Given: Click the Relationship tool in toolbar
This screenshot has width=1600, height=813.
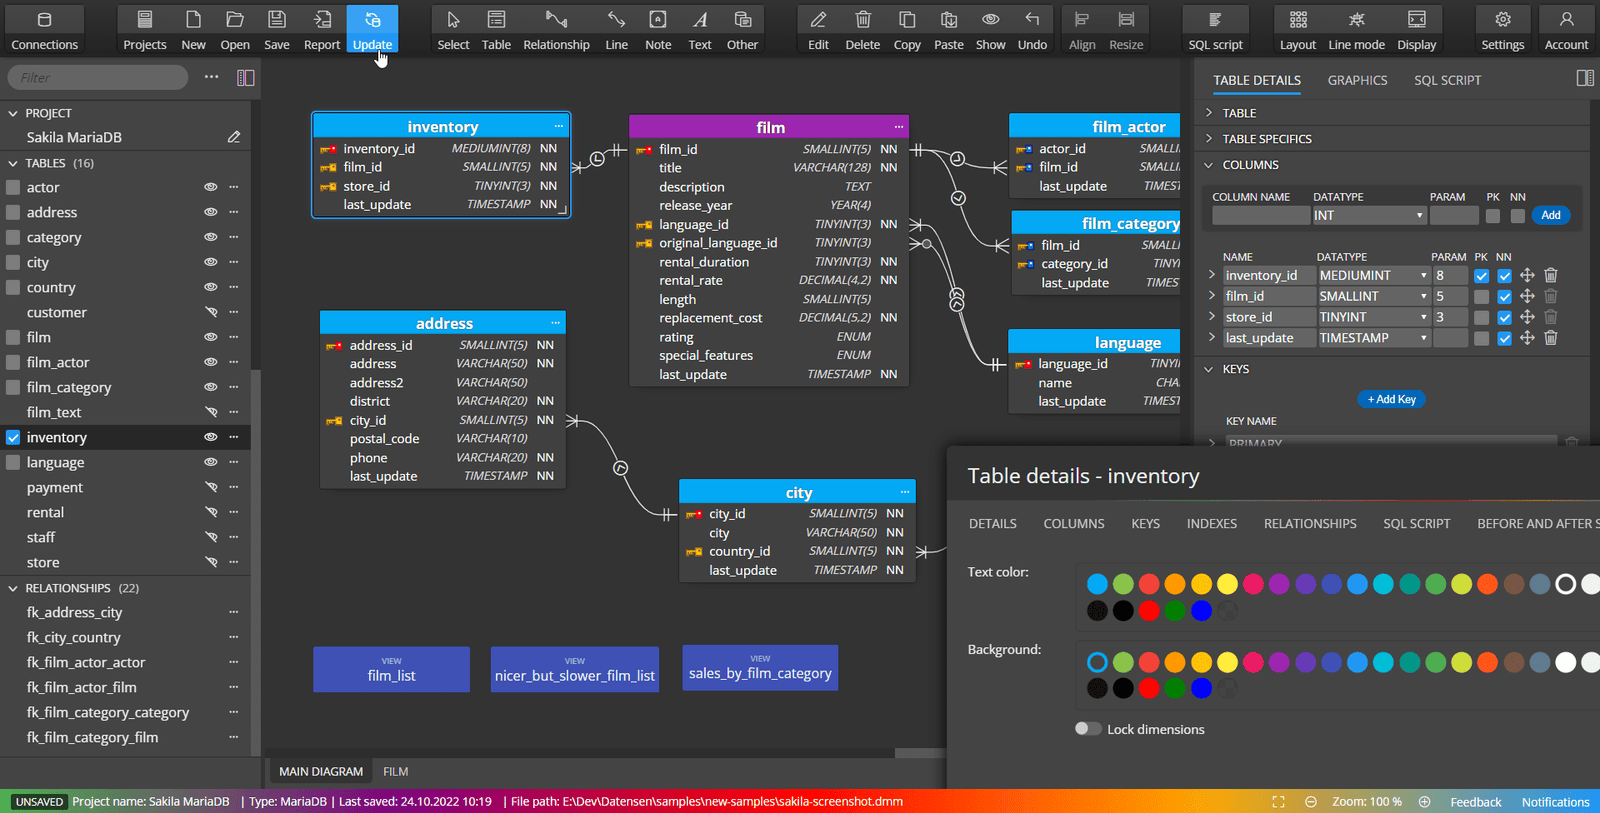Looking at the screenshot, I should click(556, 29).
